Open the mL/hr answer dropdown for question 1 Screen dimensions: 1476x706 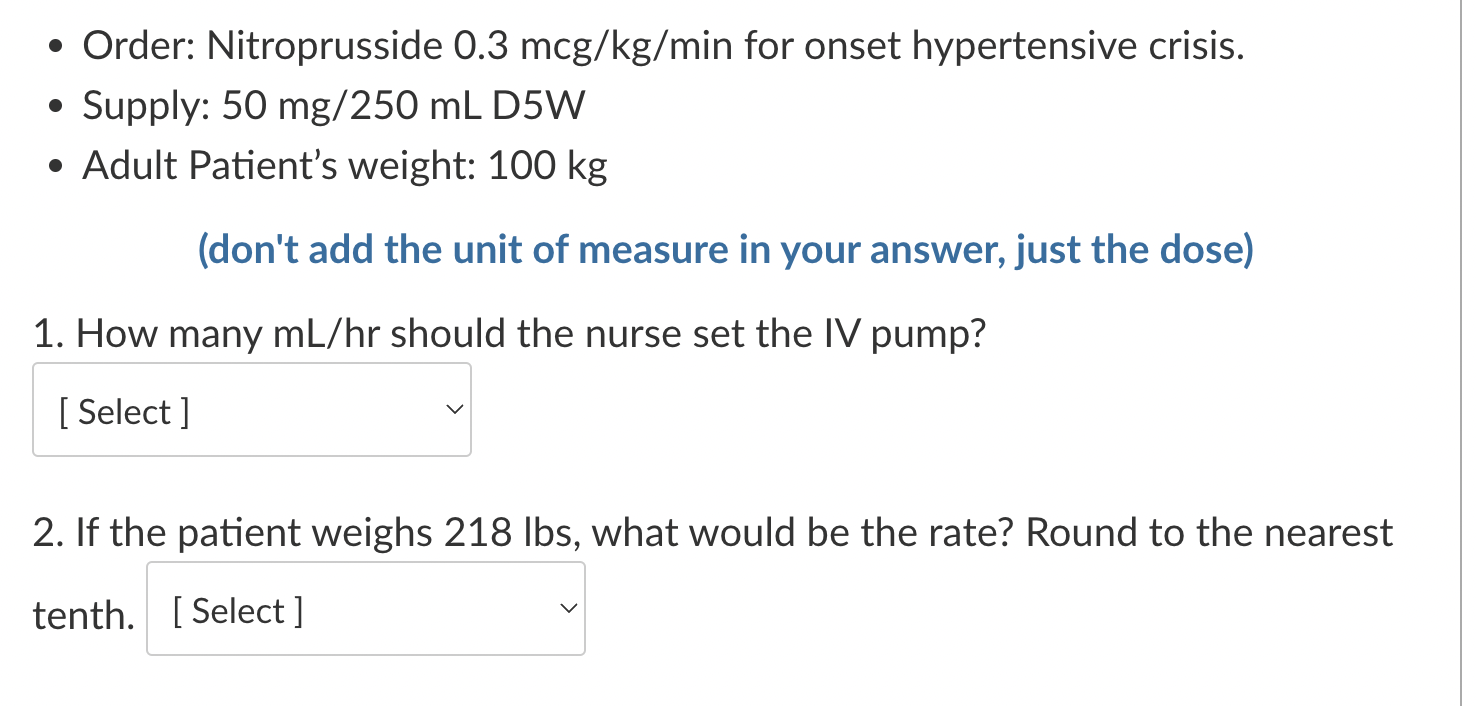pos(250,409)
